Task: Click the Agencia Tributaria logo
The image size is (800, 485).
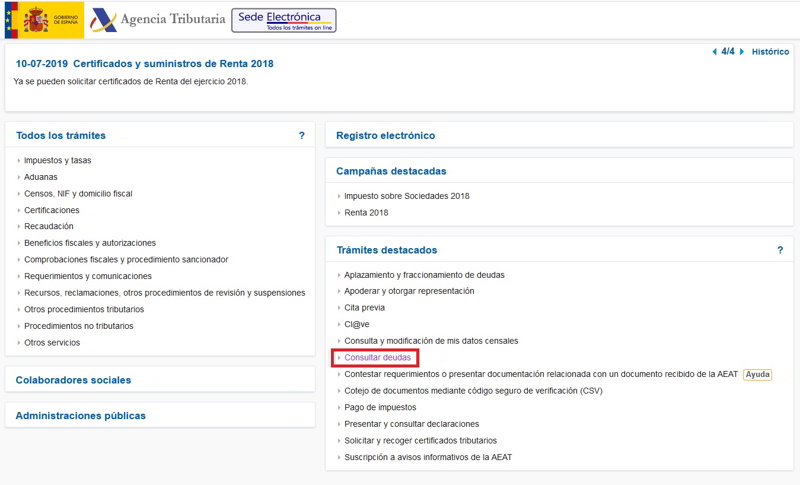Action: pos(158,20)
